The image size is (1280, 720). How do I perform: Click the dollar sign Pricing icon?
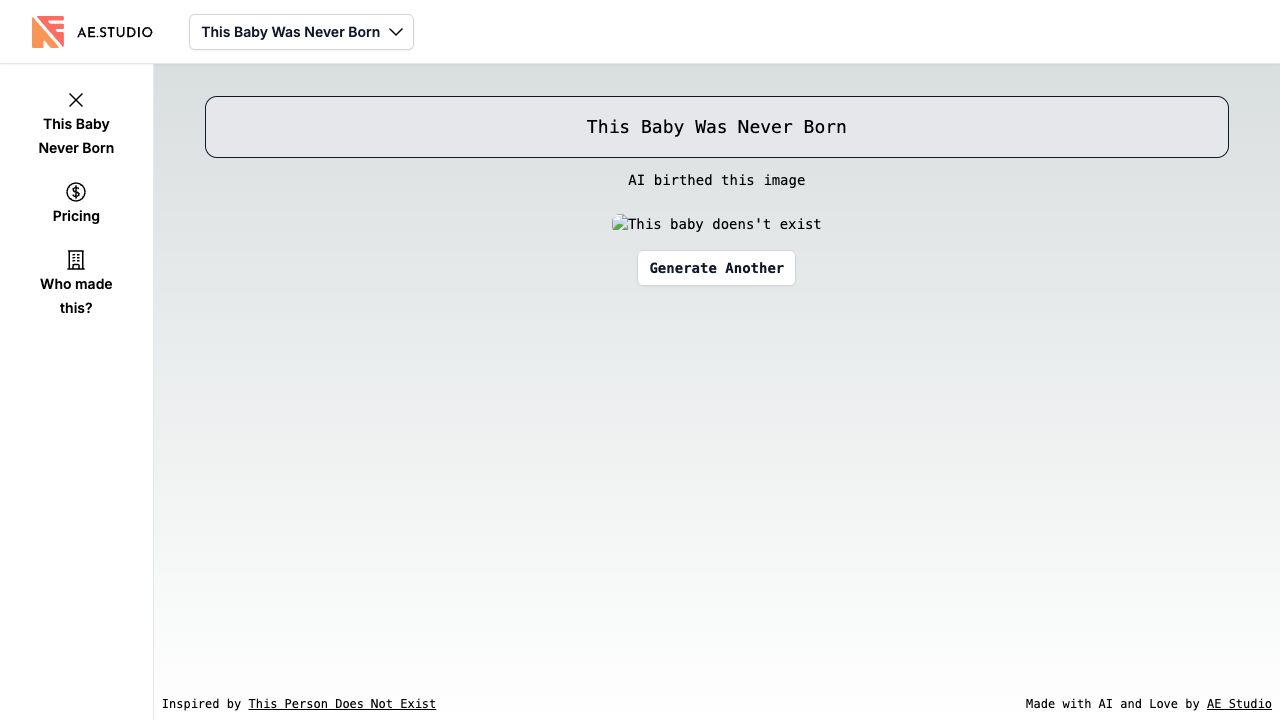click(76, 192)
